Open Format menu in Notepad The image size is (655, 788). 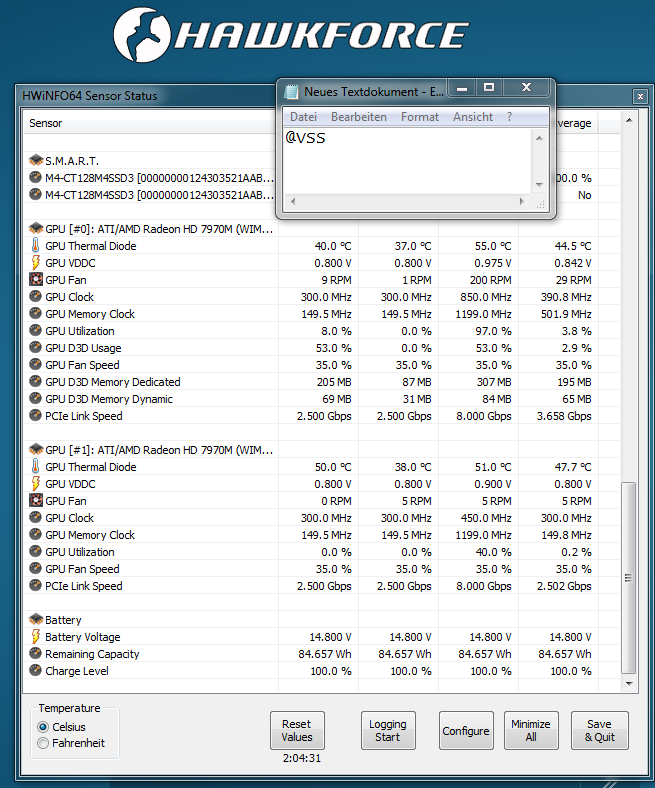(x=420, y=117)
